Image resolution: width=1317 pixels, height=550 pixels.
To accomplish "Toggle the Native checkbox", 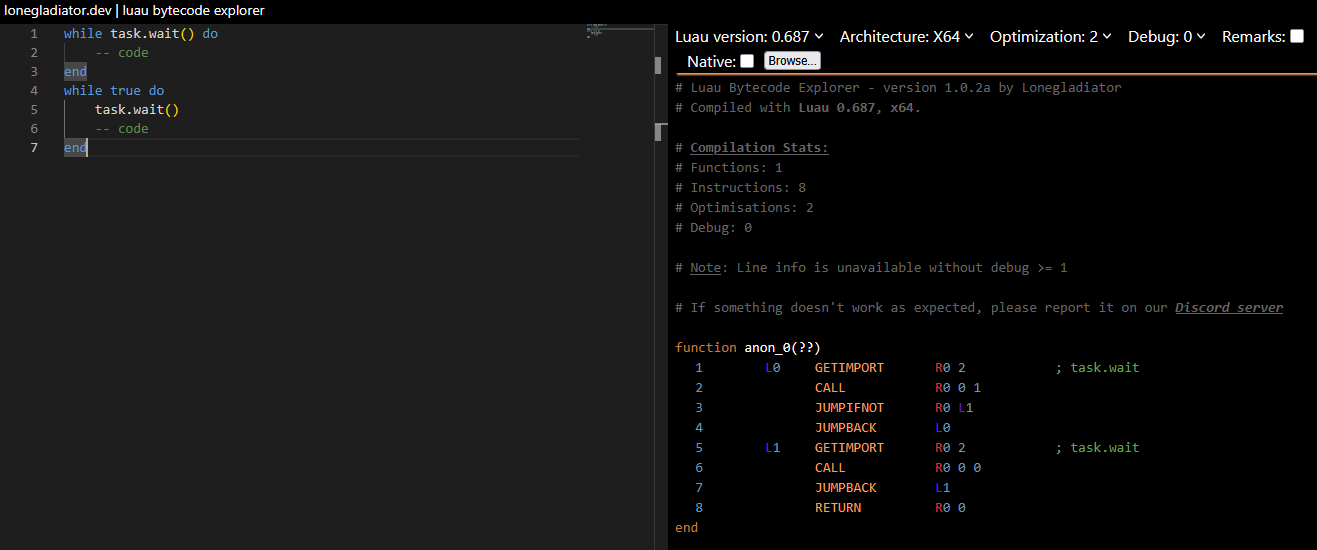I will pyautogui.click(x=747, y=62).
